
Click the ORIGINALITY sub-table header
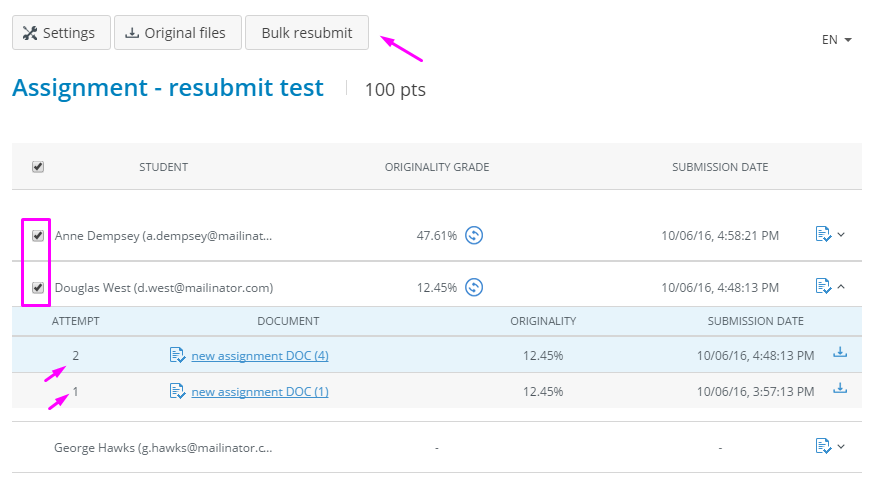[543, 321]
